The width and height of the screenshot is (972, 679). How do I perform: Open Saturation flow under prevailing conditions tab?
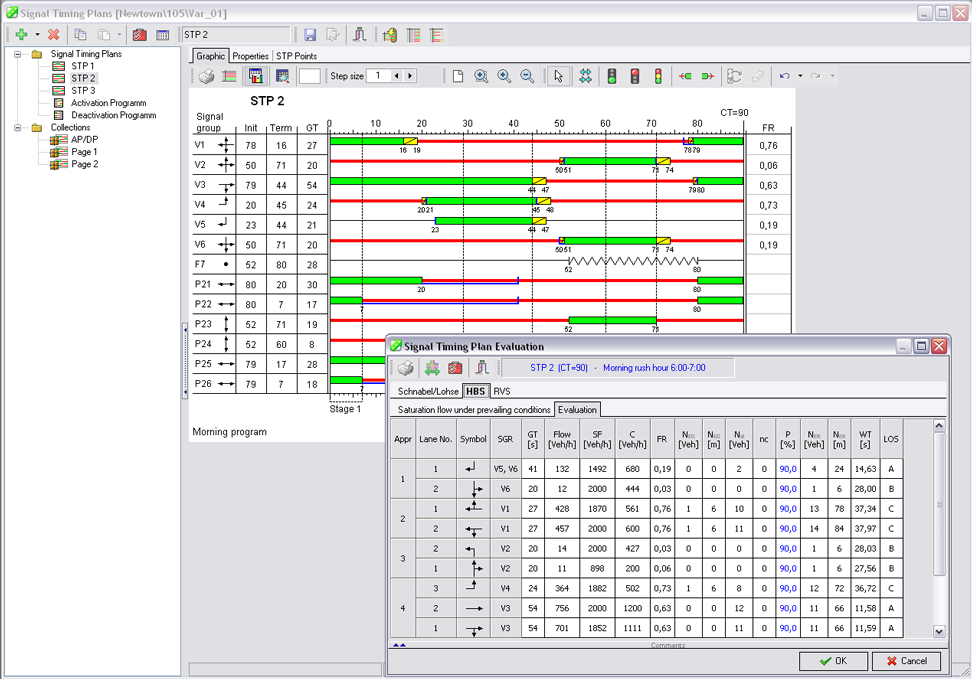474,410
